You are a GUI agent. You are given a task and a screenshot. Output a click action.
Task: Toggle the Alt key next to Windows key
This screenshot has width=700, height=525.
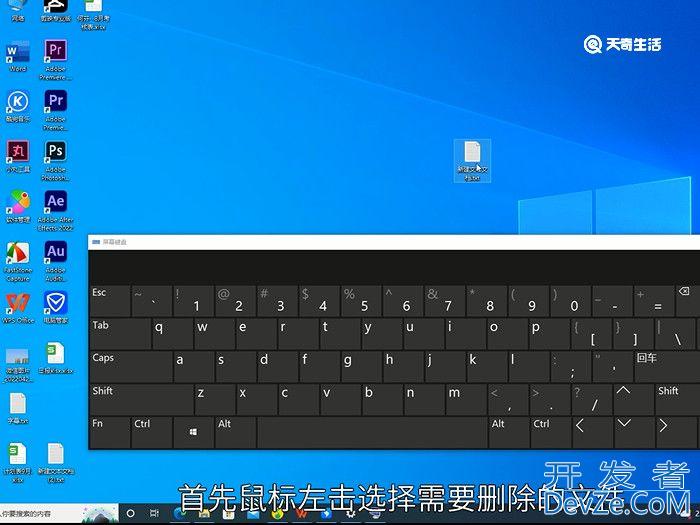tap(235, 432)
